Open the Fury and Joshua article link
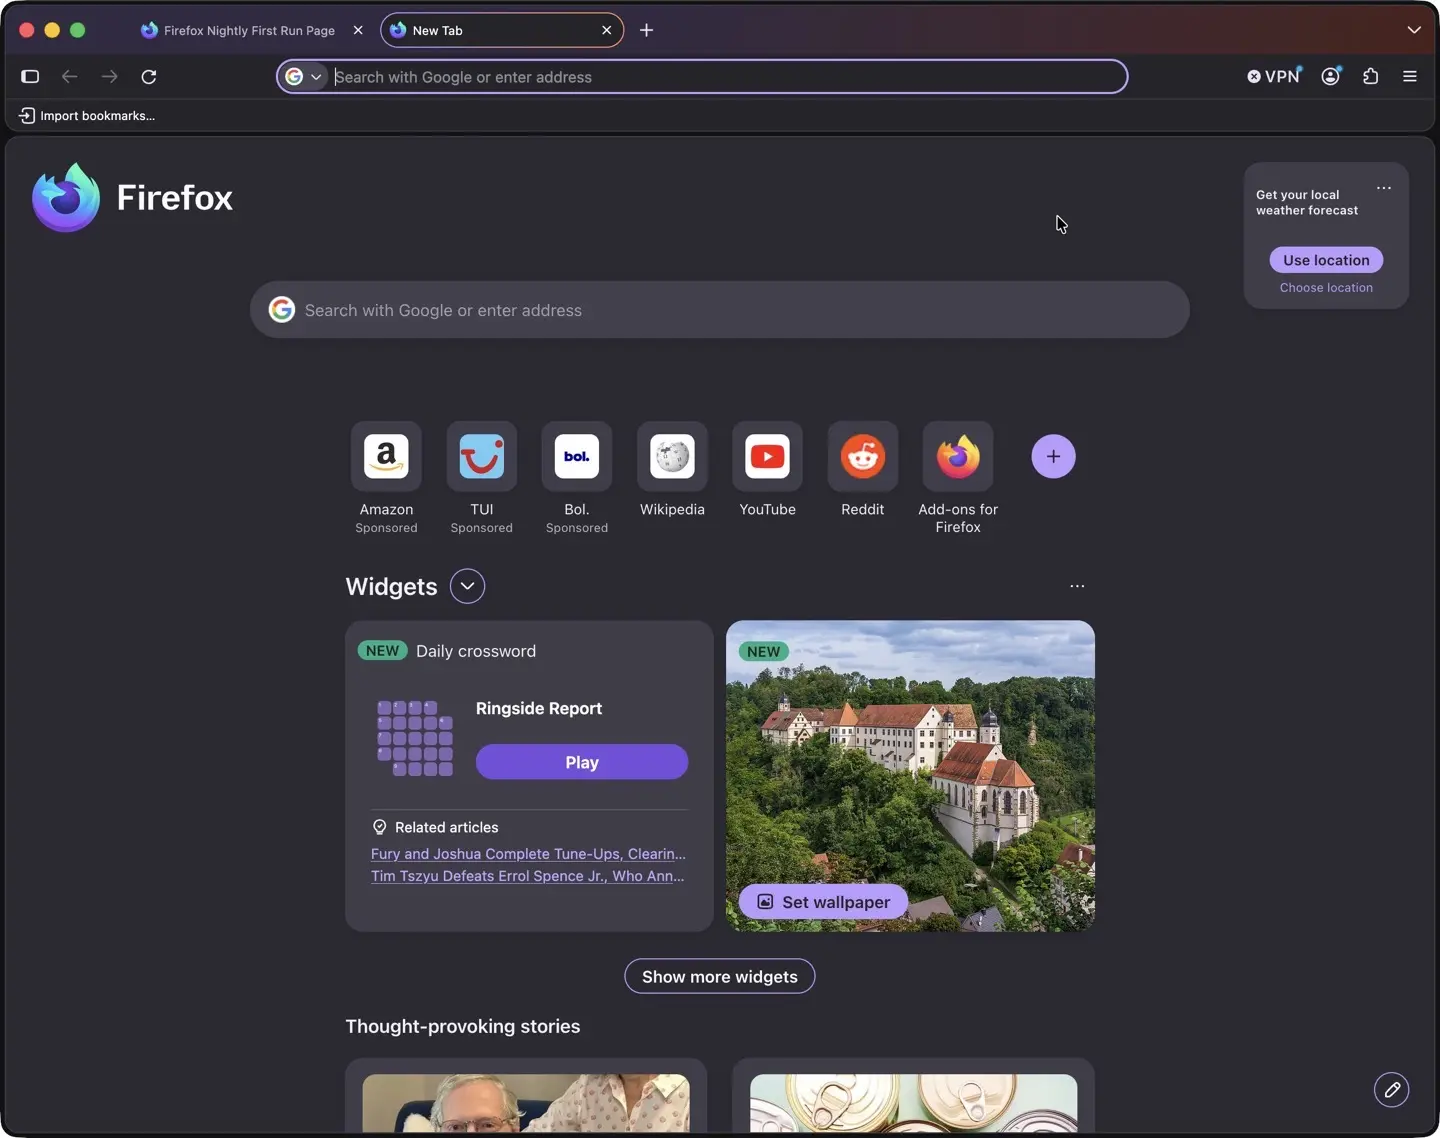1440x1138 pixels. 528,854
